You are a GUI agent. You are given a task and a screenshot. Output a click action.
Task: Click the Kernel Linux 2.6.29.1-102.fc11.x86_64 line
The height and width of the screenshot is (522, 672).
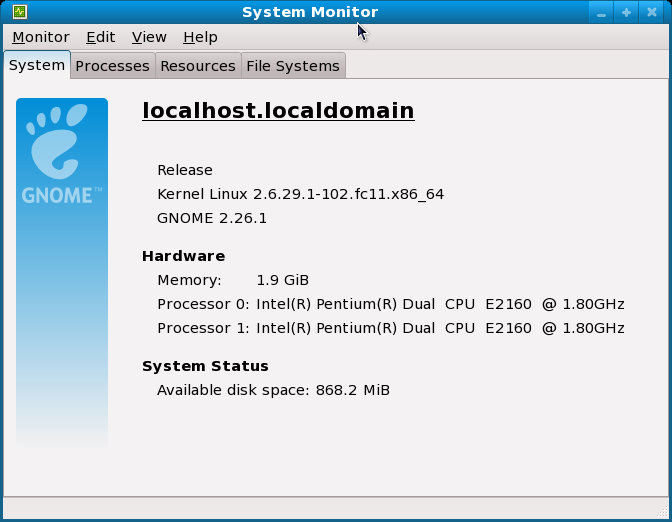click(300, 194)
